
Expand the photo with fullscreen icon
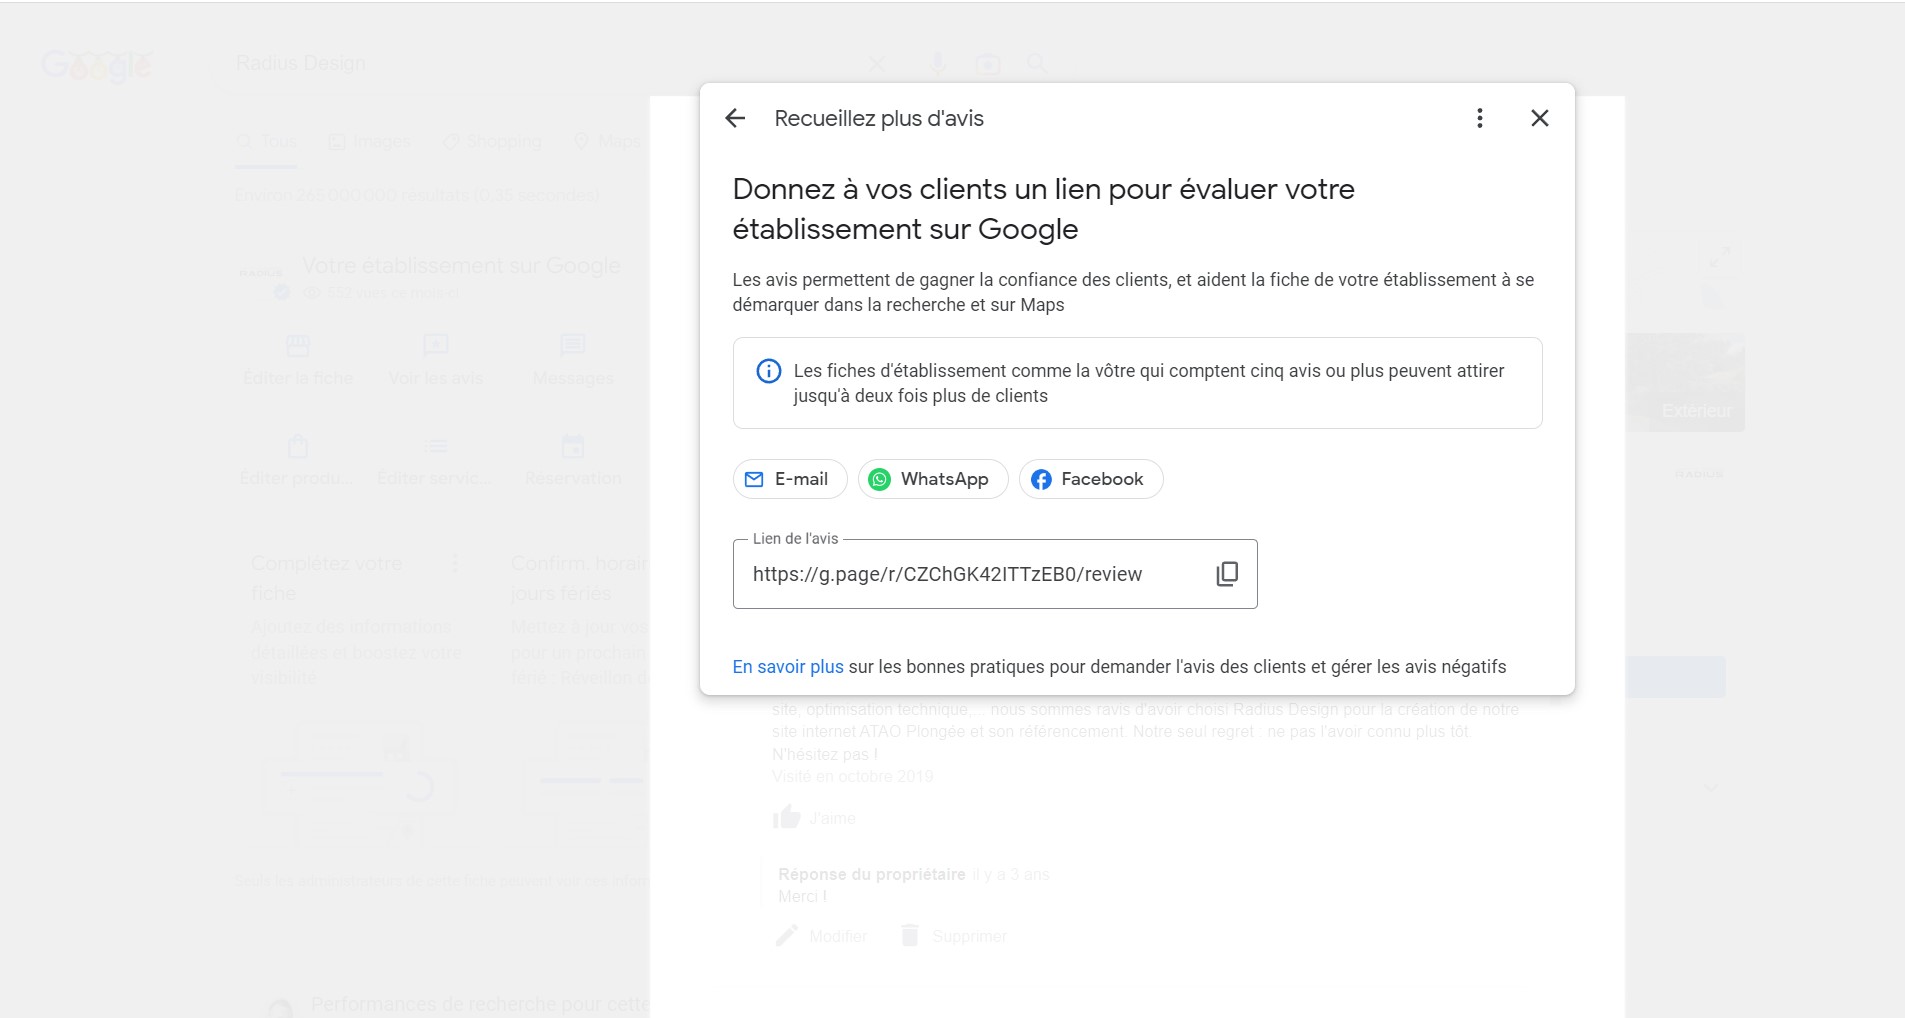pos(1719,257)
